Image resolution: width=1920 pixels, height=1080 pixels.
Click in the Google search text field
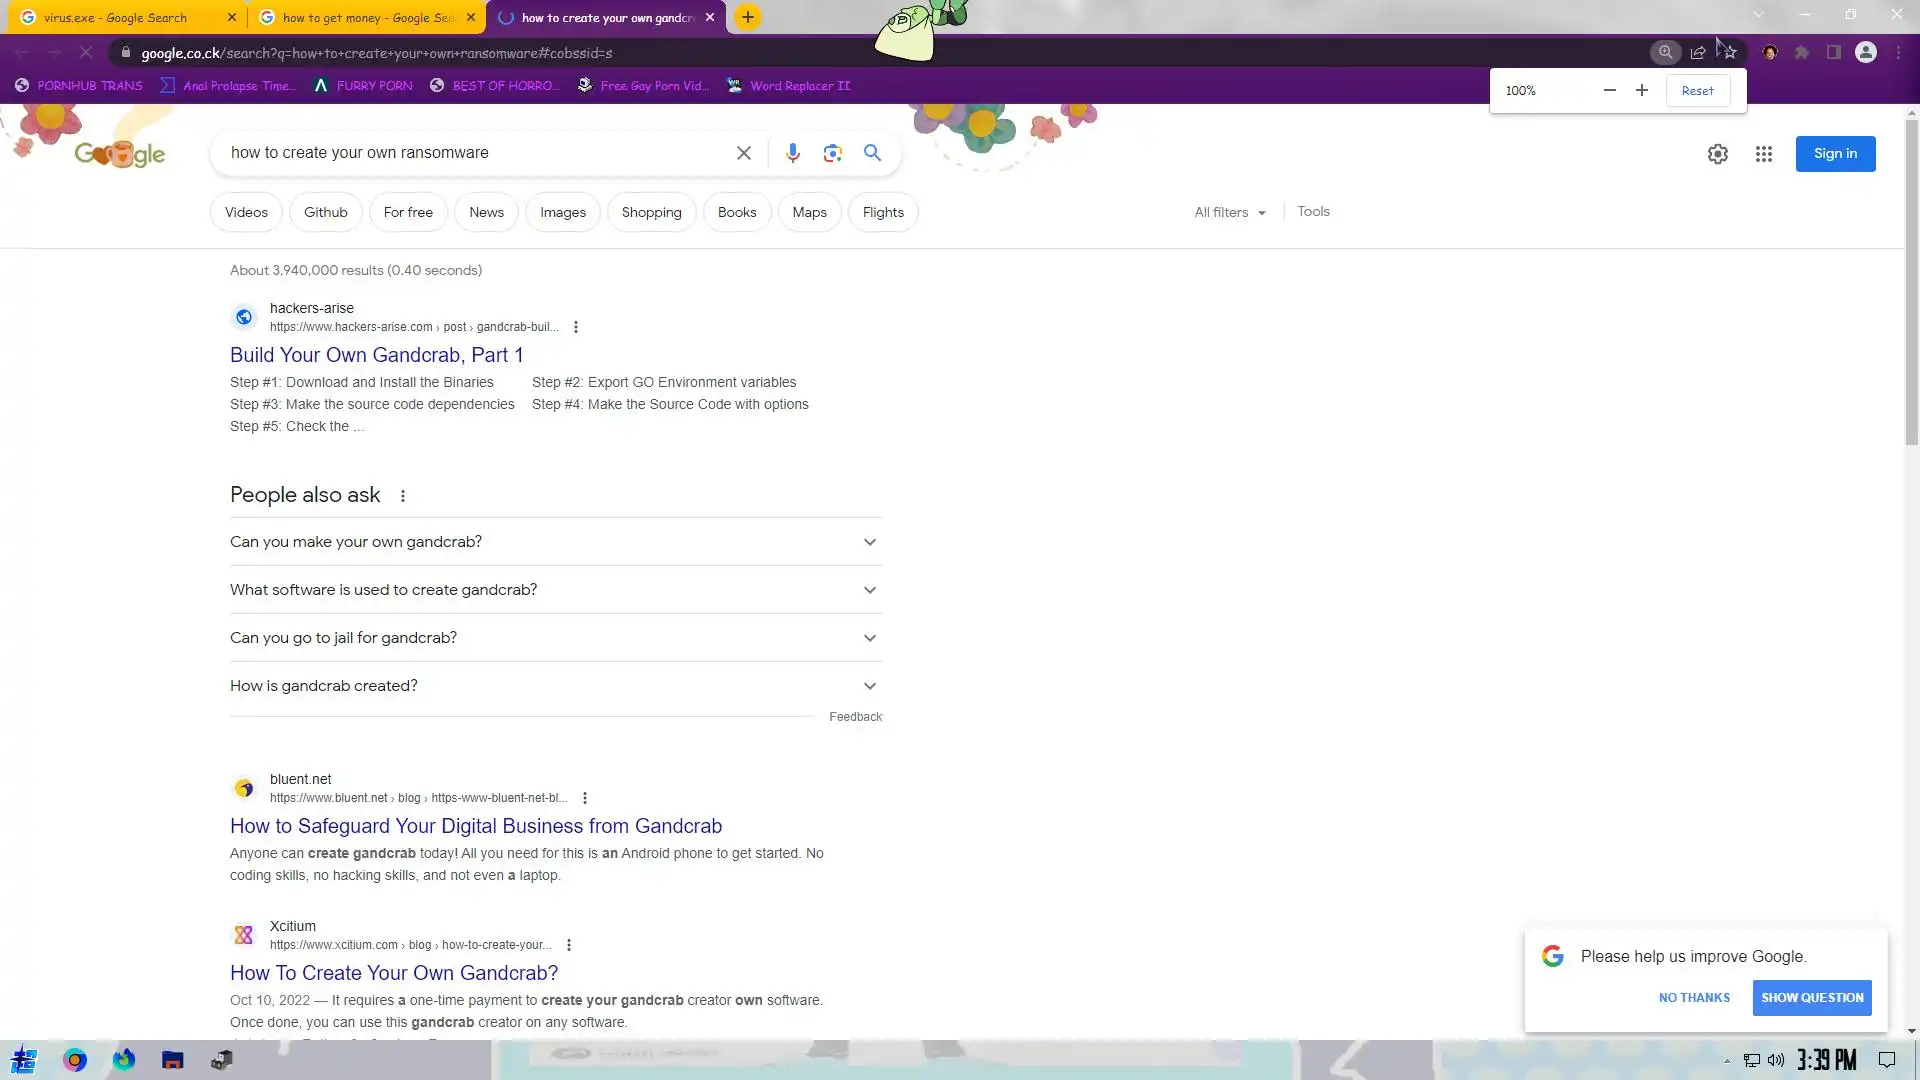pos(470,153)
